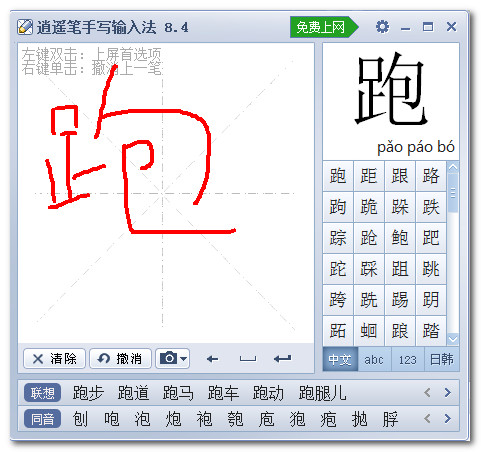The height and width of the screenshot is (452, 481).
Task: Switch to 中文 recognition mode
Action: click(340, 359)
